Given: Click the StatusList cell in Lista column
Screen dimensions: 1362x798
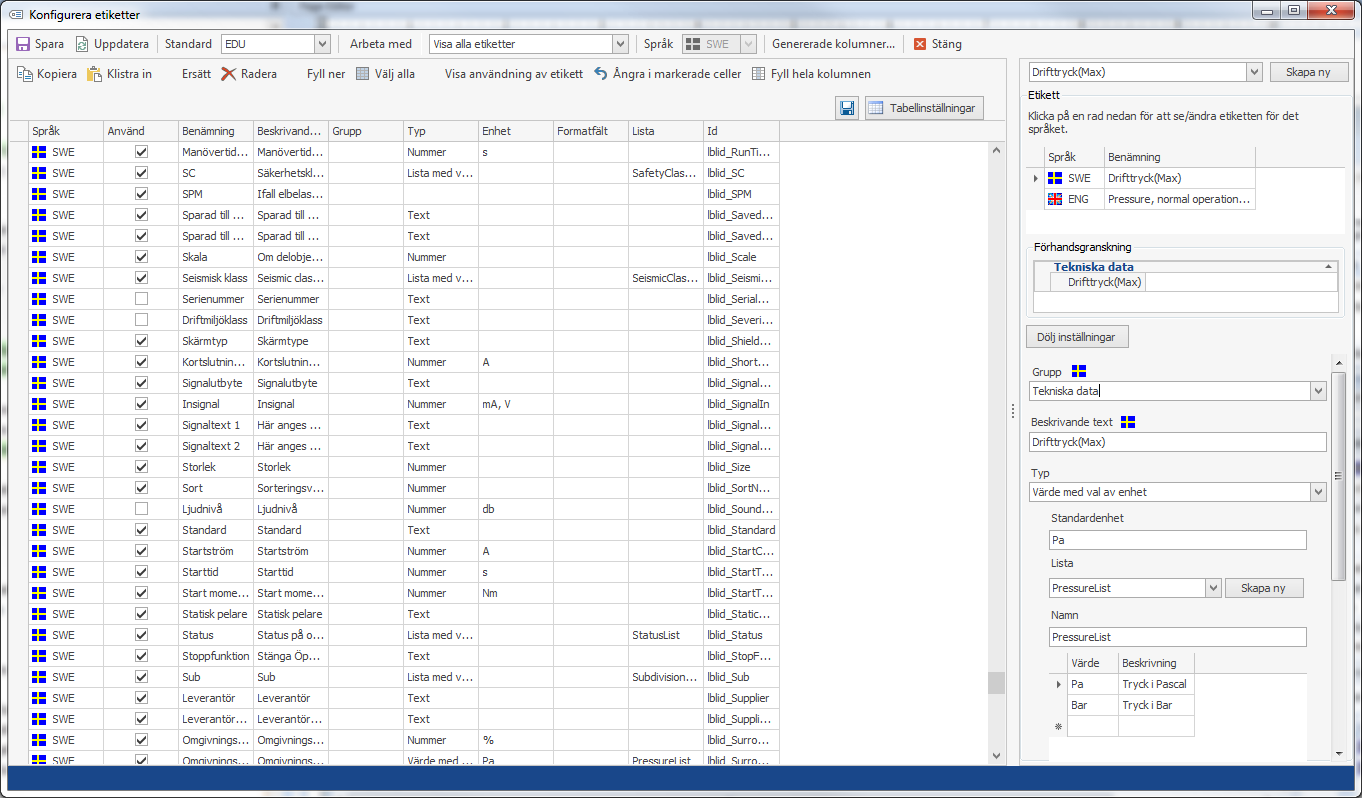Looking at the screenshot, I should [666, 635].
